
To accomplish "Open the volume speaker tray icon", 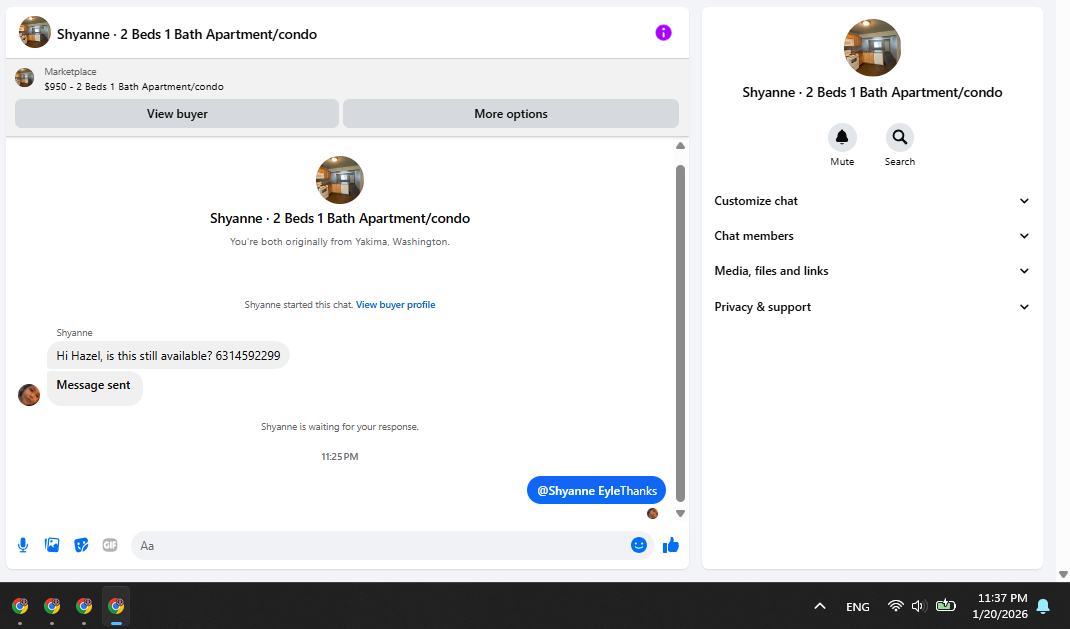I will 919,606.
